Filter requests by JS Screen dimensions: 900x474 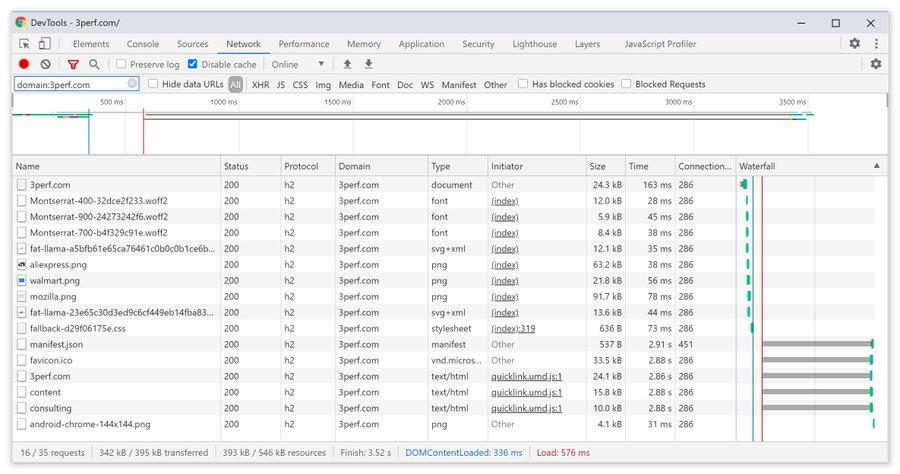coord(281,84)
